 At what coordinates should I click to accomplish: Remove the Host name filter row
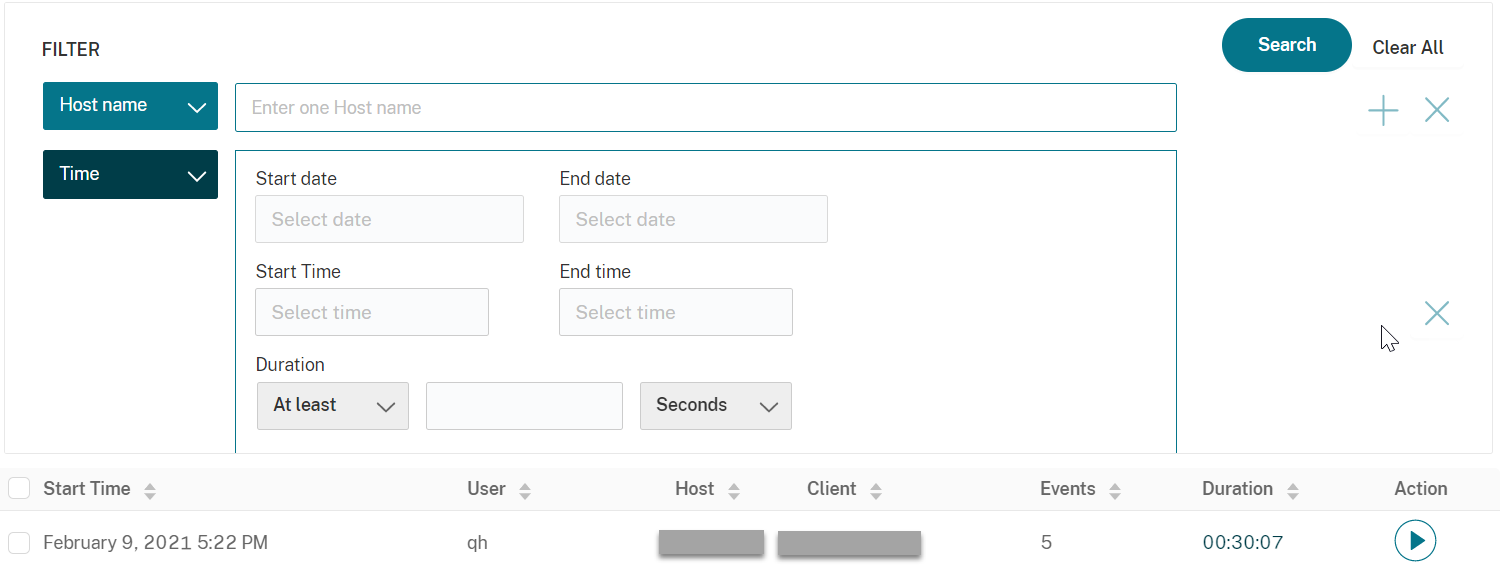[1437, 111]
